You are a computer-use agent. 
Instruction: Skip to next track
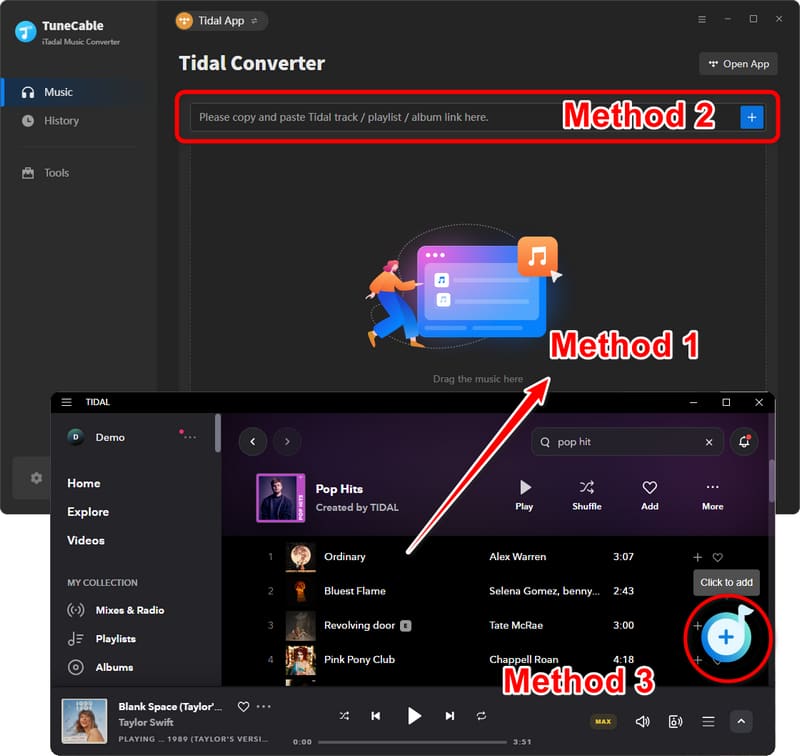449,716
